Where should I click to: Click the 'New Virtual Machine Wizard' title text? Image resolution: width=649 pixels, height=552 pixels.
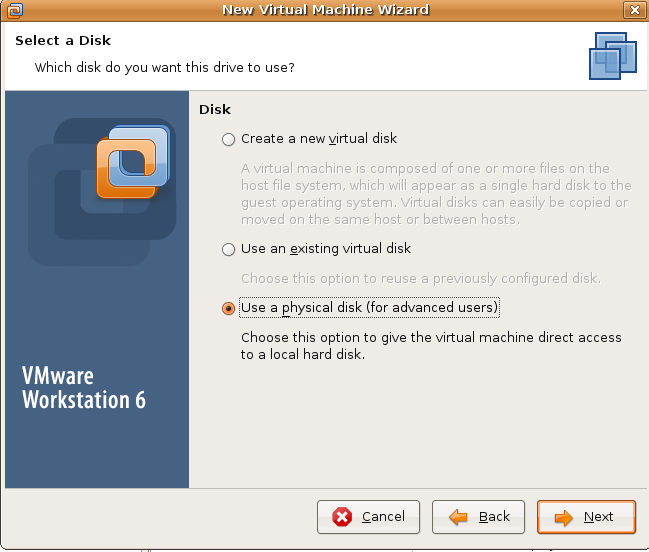coord(325,10)
